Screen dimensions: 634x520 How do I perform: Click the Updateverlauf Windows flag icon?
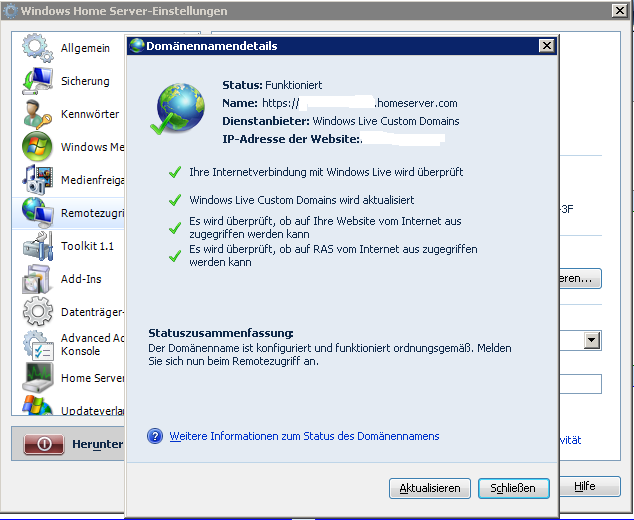point(38,405)
